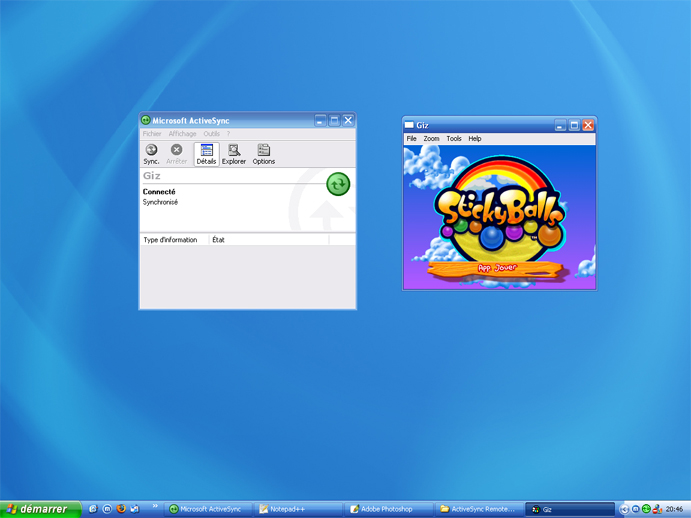This screenshot has width=691, height=518.
Task: Close the Giz window
Action: tap(588, 125)
